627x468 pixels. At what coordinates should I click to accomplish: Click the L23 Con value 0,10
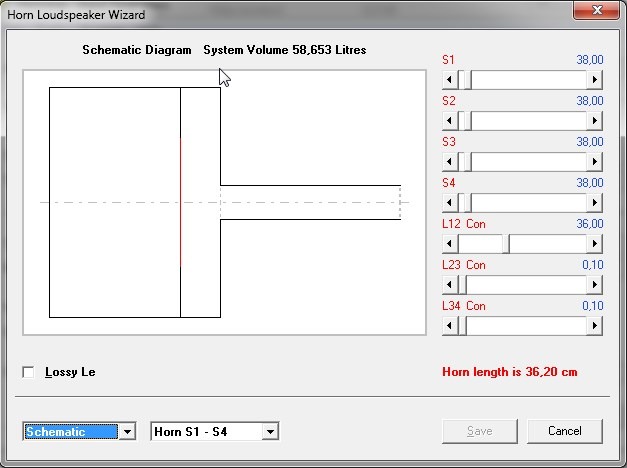tap(593, 265)
